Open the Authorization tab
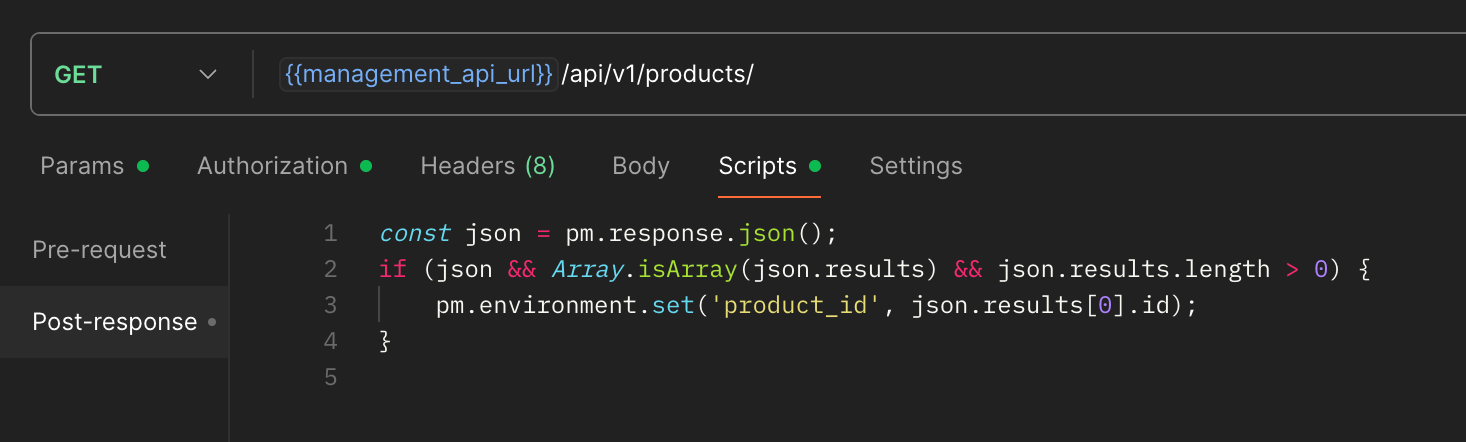The width and height of the screenshot is (1466, 442). pyautogui.click(x=272, y=166)
